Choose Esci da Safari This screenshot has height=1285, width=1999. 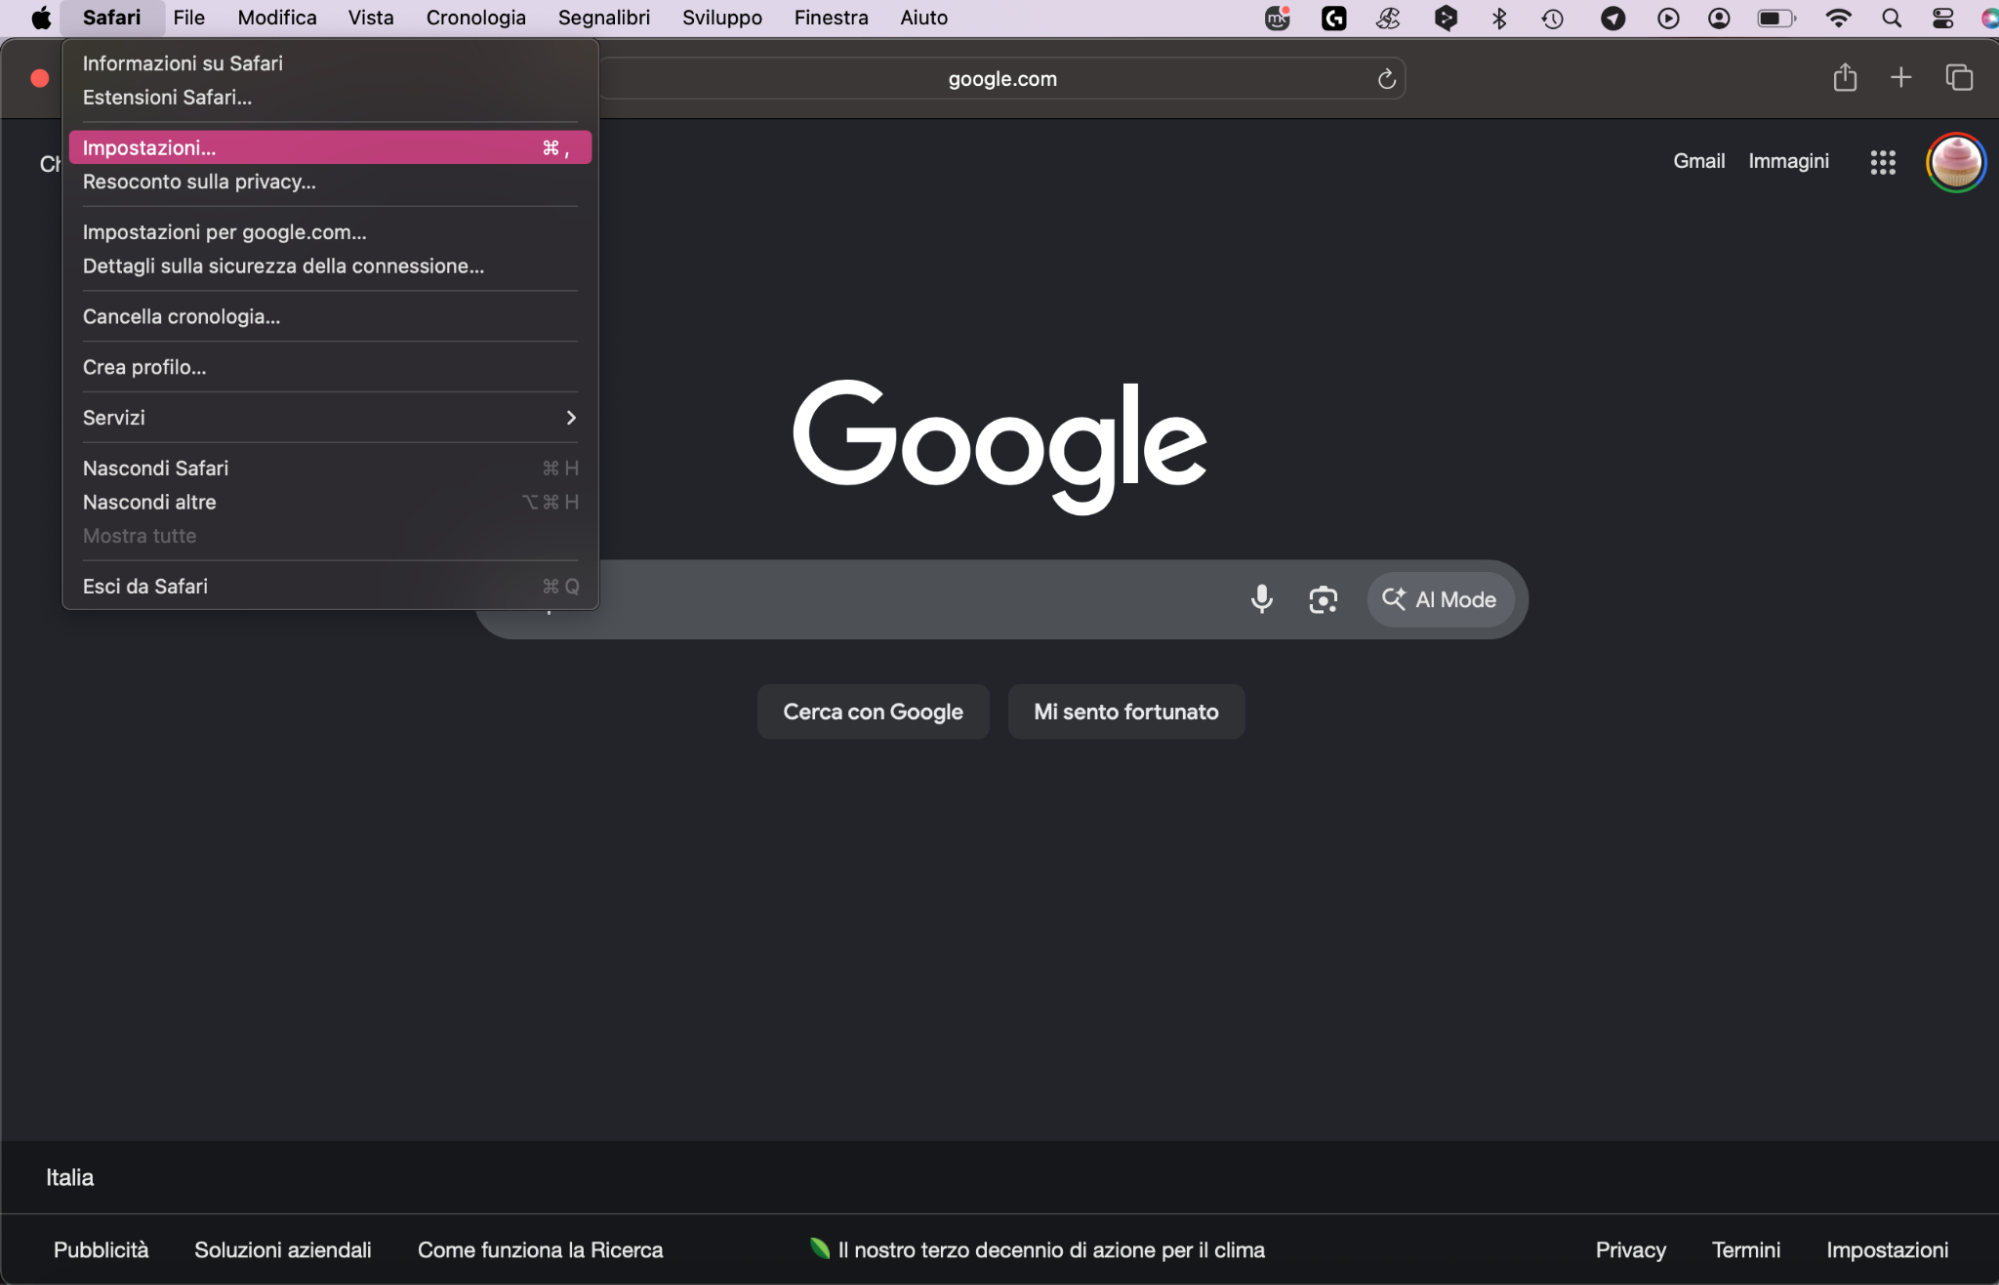point(330,586)
